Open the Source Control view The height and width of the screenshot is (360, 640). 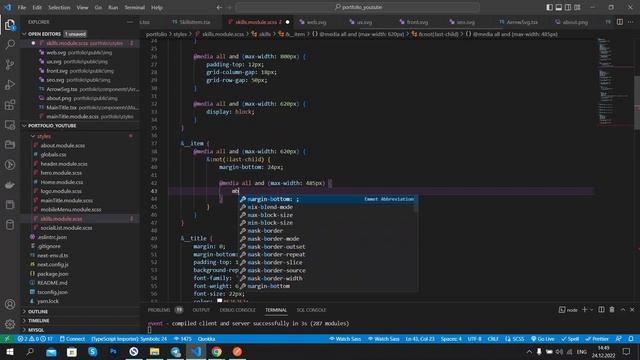click(x=10, y=64)
